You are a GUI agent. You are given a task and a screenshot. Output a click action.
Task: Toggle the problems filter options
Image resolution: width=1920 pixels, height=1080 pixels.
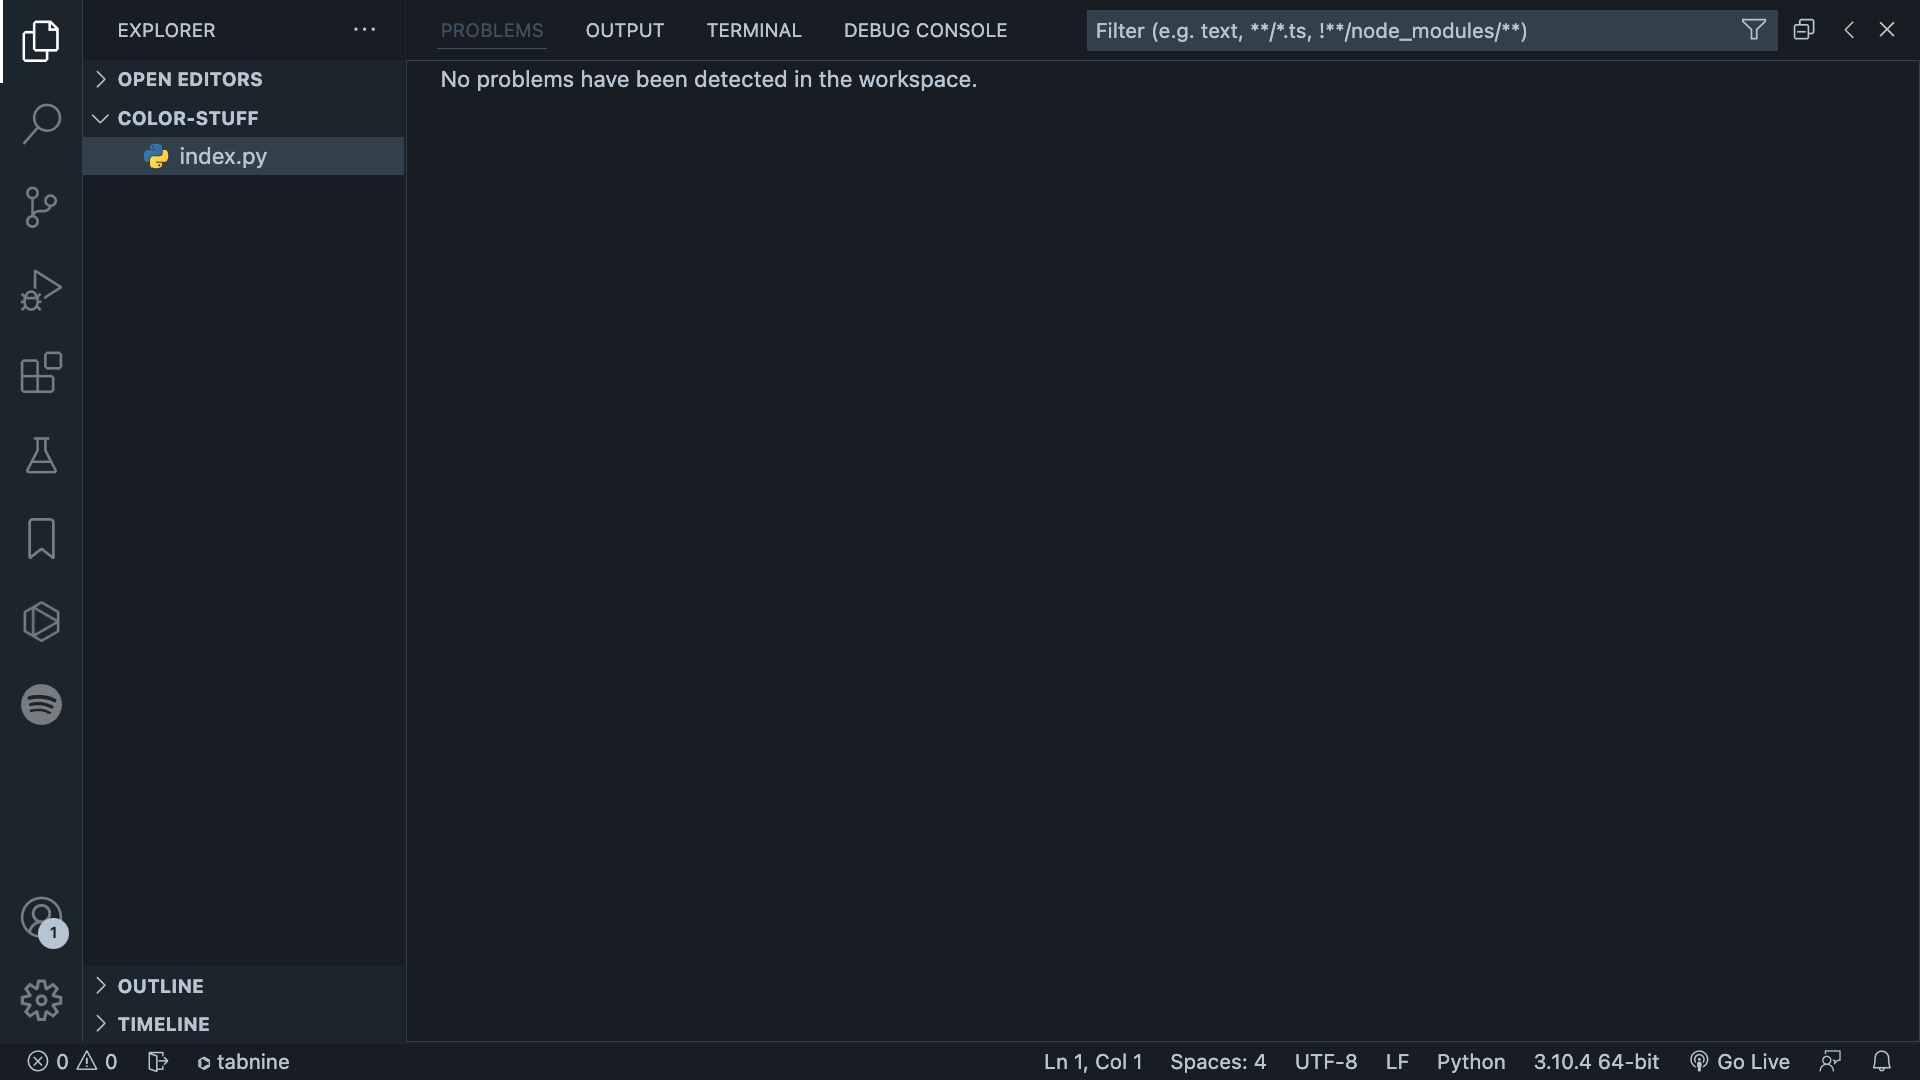pos(1753,30)
